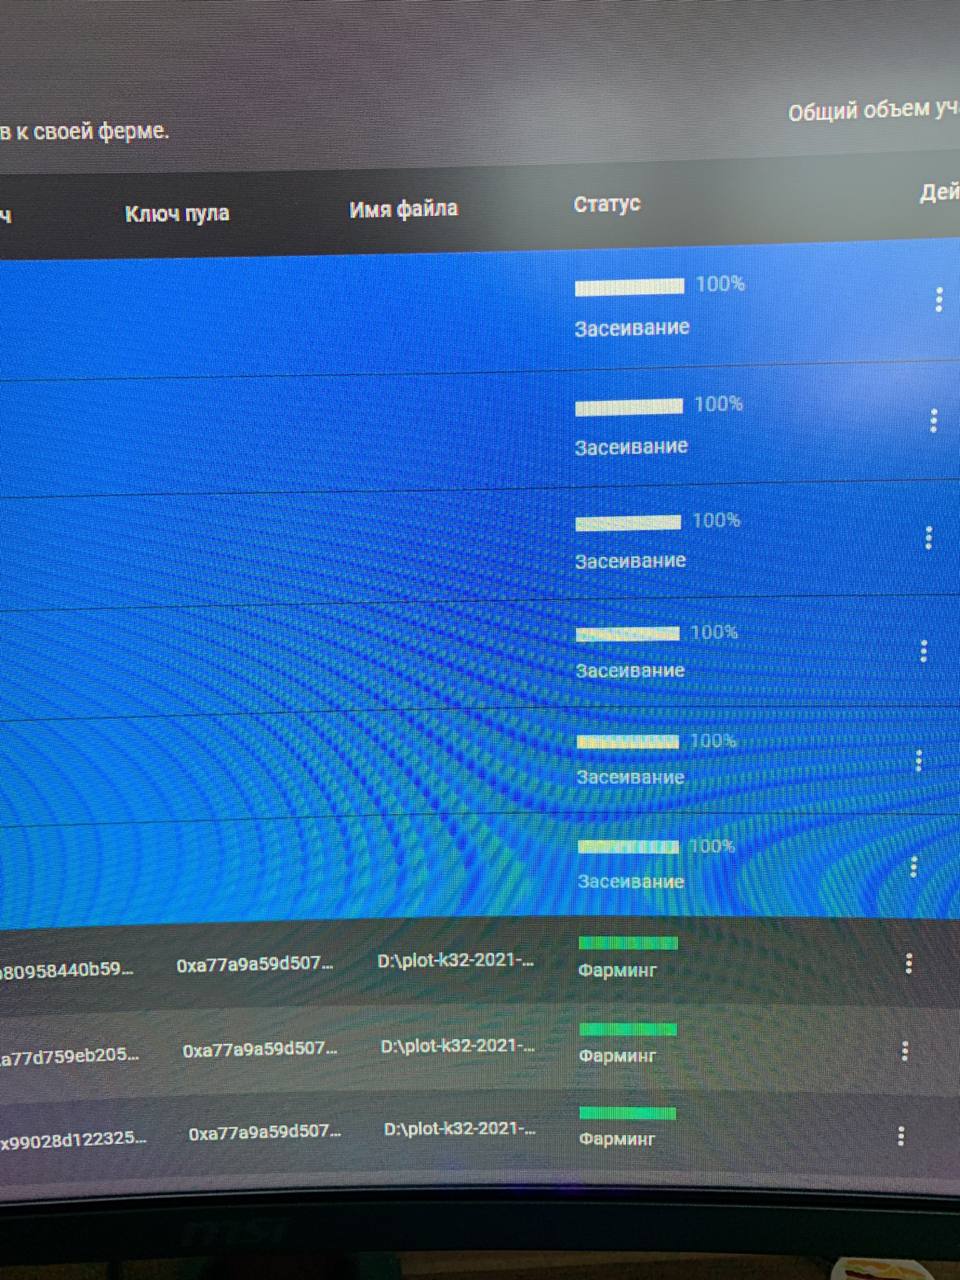Click the Фарминг status in the 80958440b59 row

(x=617, y=970)
